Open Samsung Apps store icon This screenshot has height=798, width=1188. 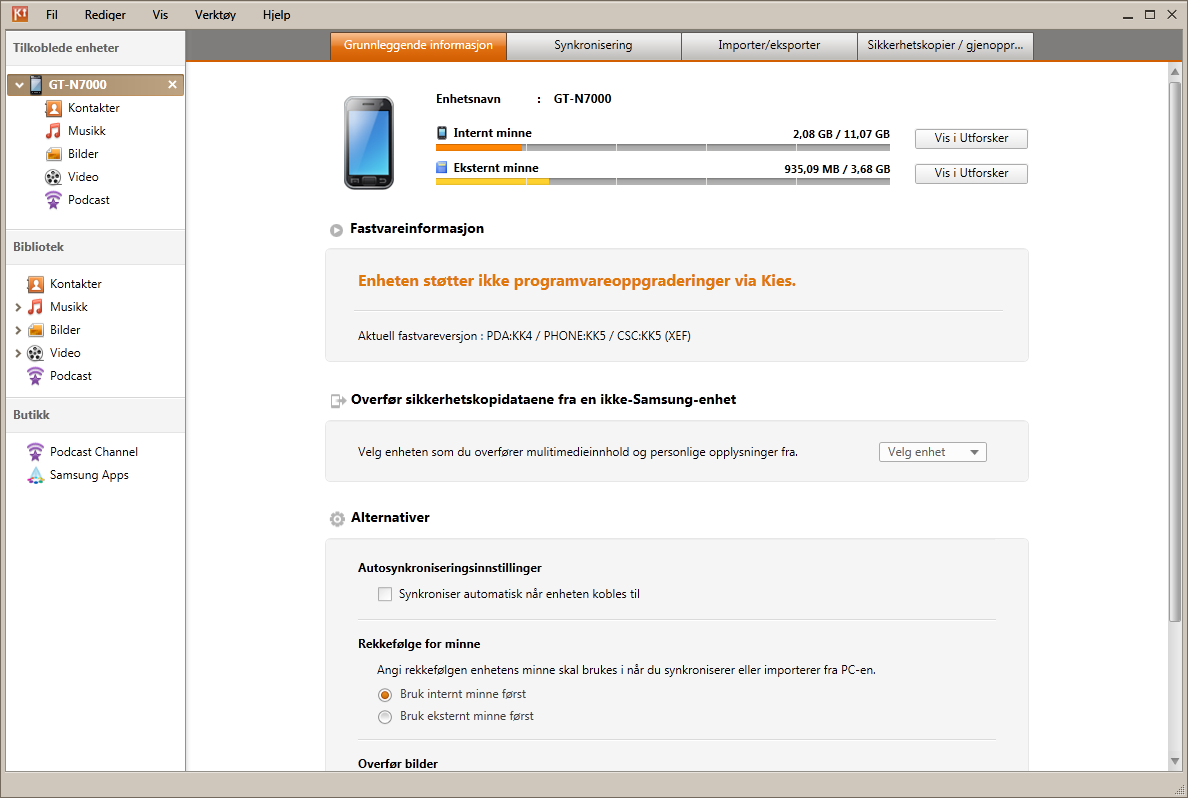[x=36, y=475]
